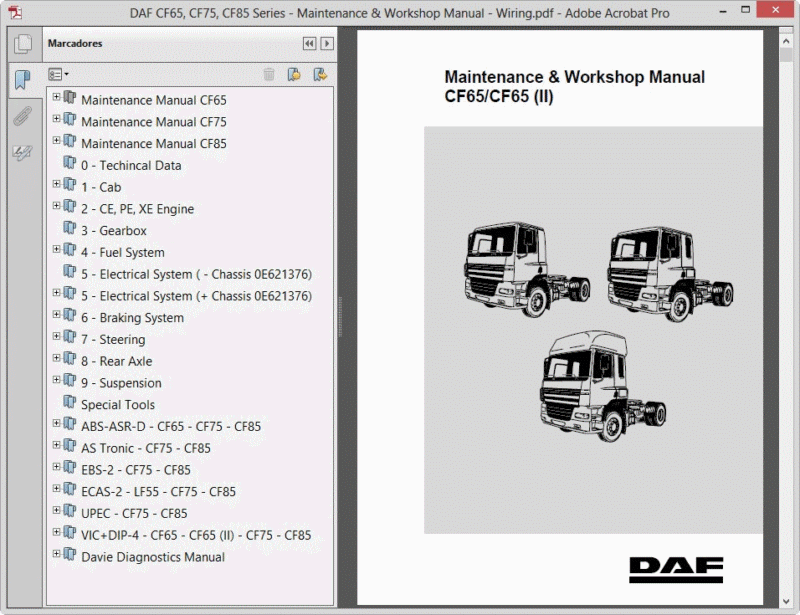Image resolution: width=800 pixels, height=615 pixels.
Task: Expand the 4 - Fuel System bookmark
Action: coord(56,249)
